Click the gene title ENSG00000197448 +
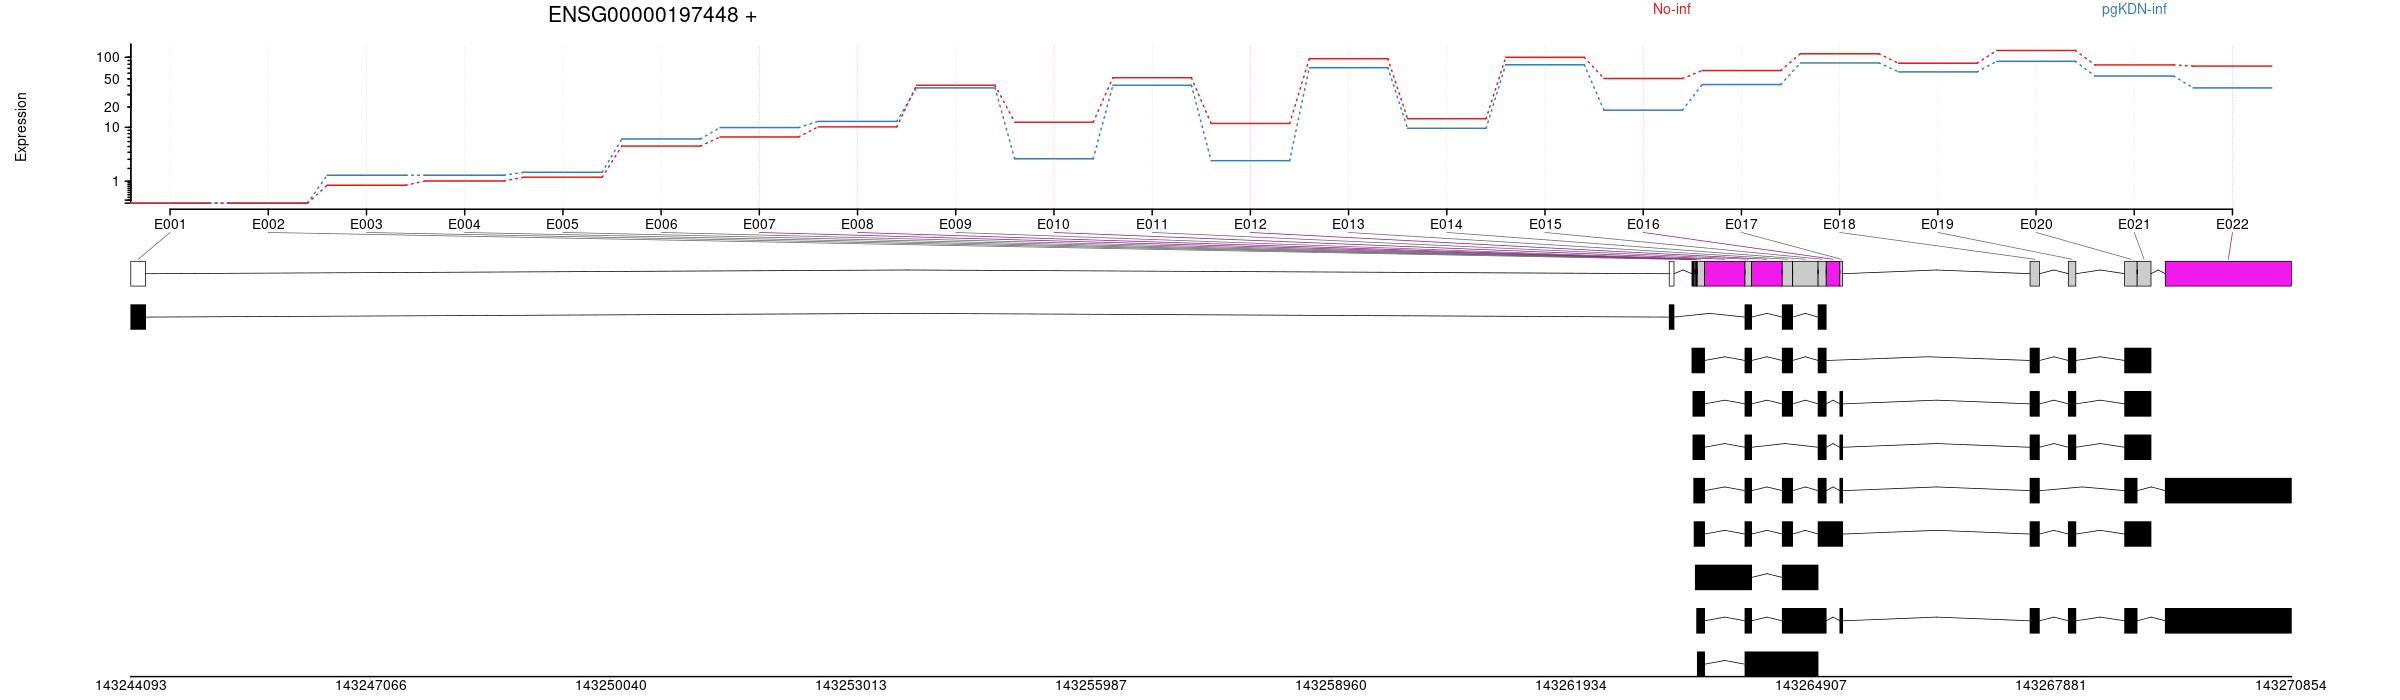The image size is (2400, 700). point(652,15)
